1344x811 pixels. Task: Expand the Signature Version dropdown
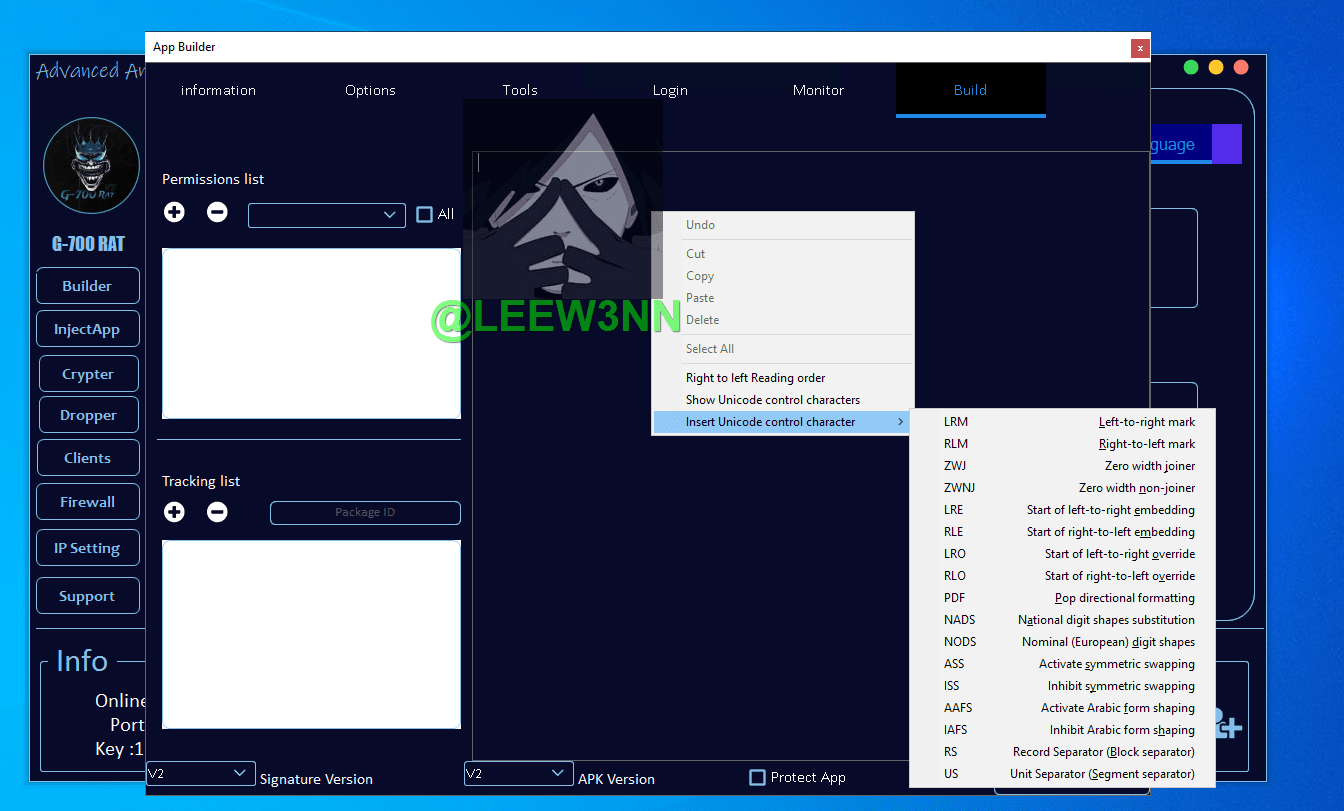point(200,773)
